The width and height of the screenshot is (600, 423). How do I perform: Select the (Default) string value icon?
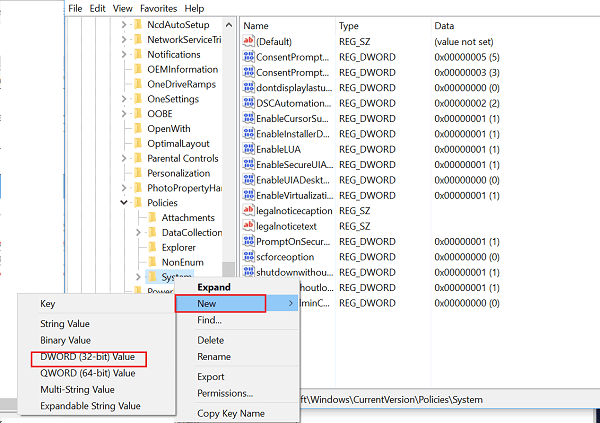pos(248,41)
